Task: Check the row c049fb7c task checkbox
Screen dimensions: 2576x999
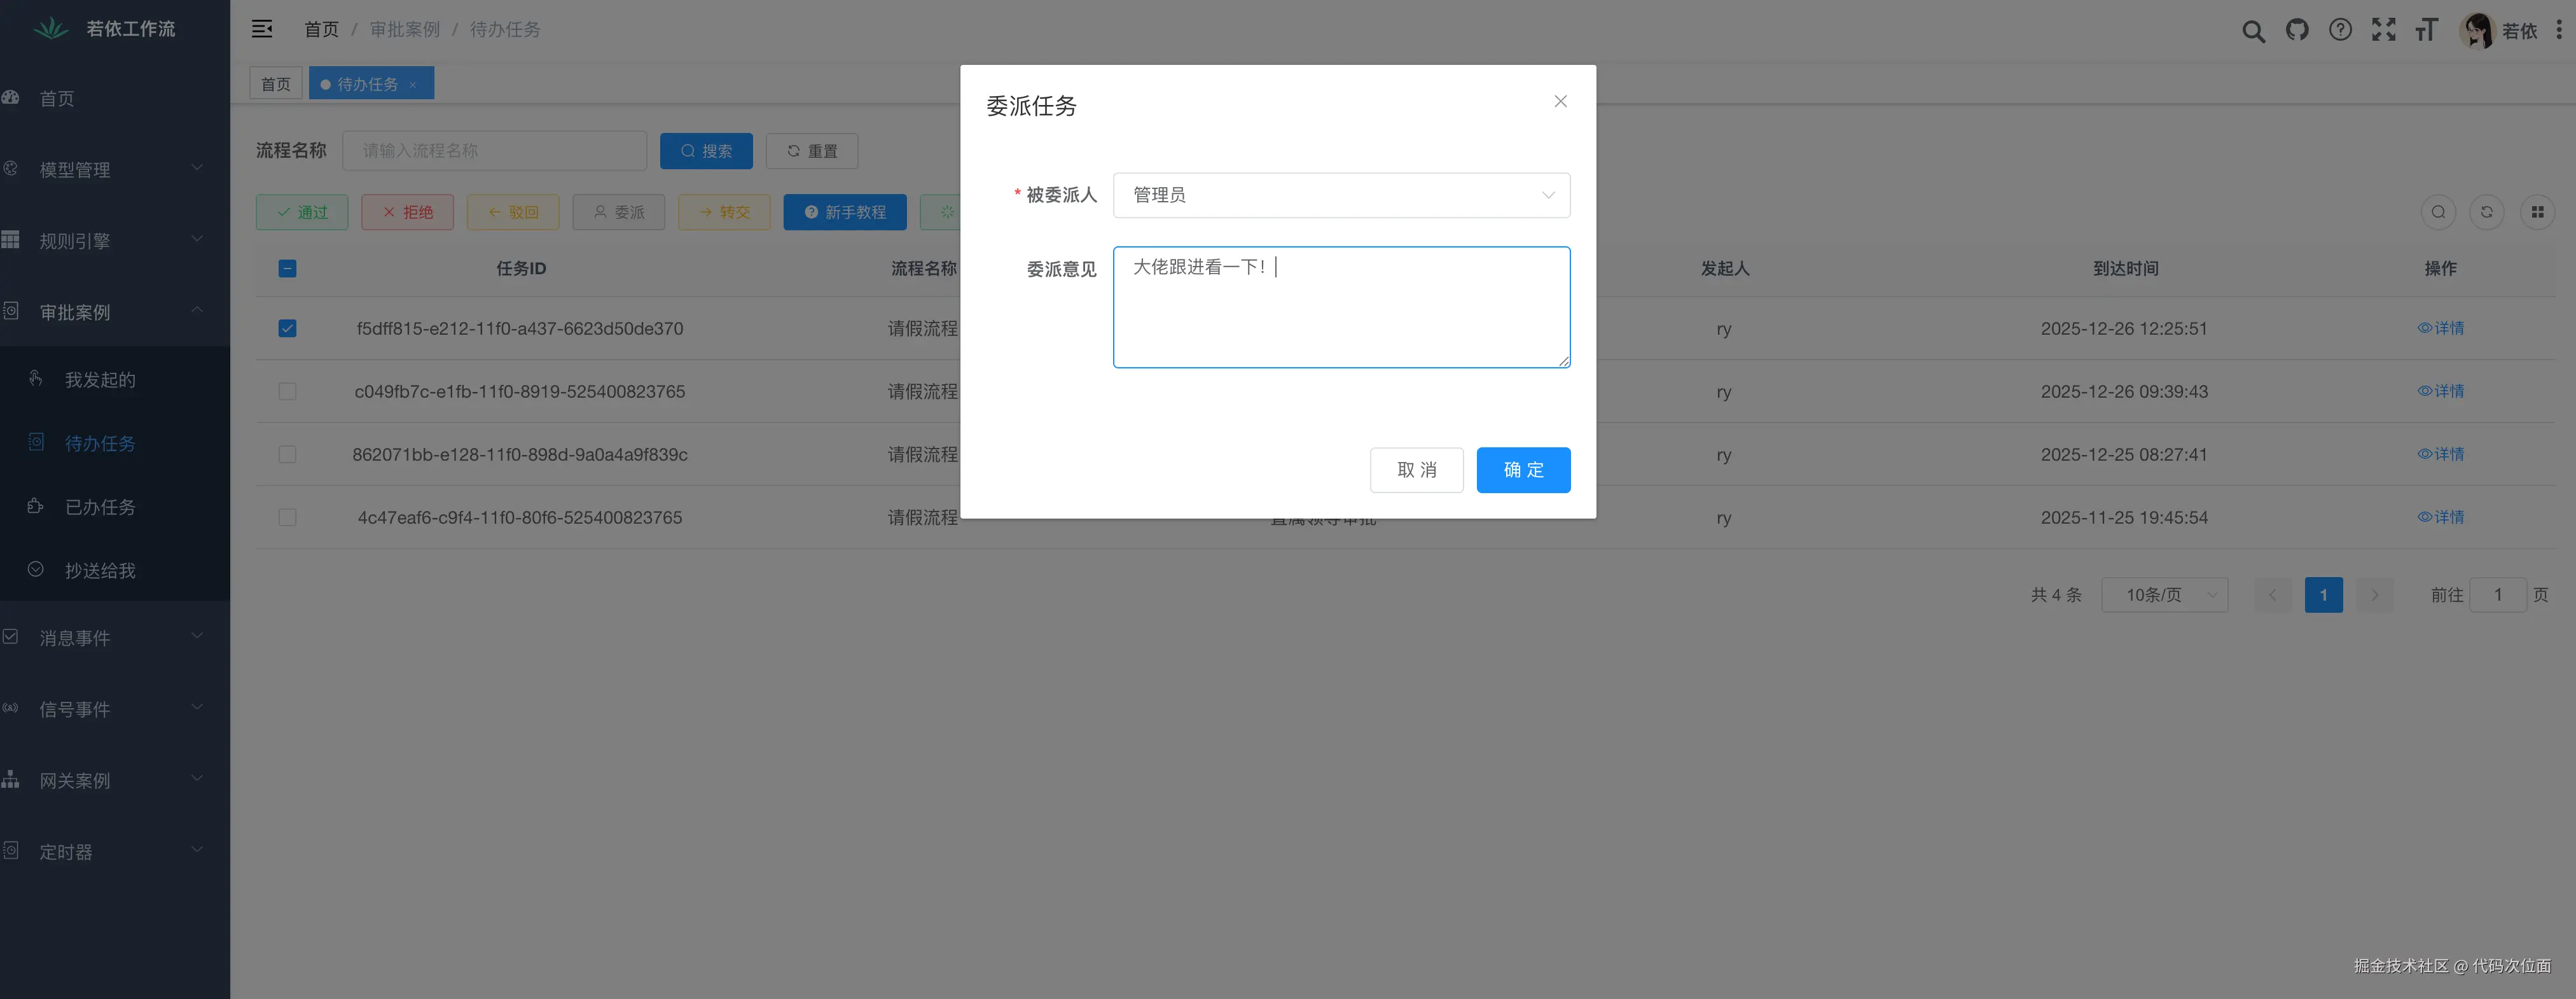Action: point(287,391)
